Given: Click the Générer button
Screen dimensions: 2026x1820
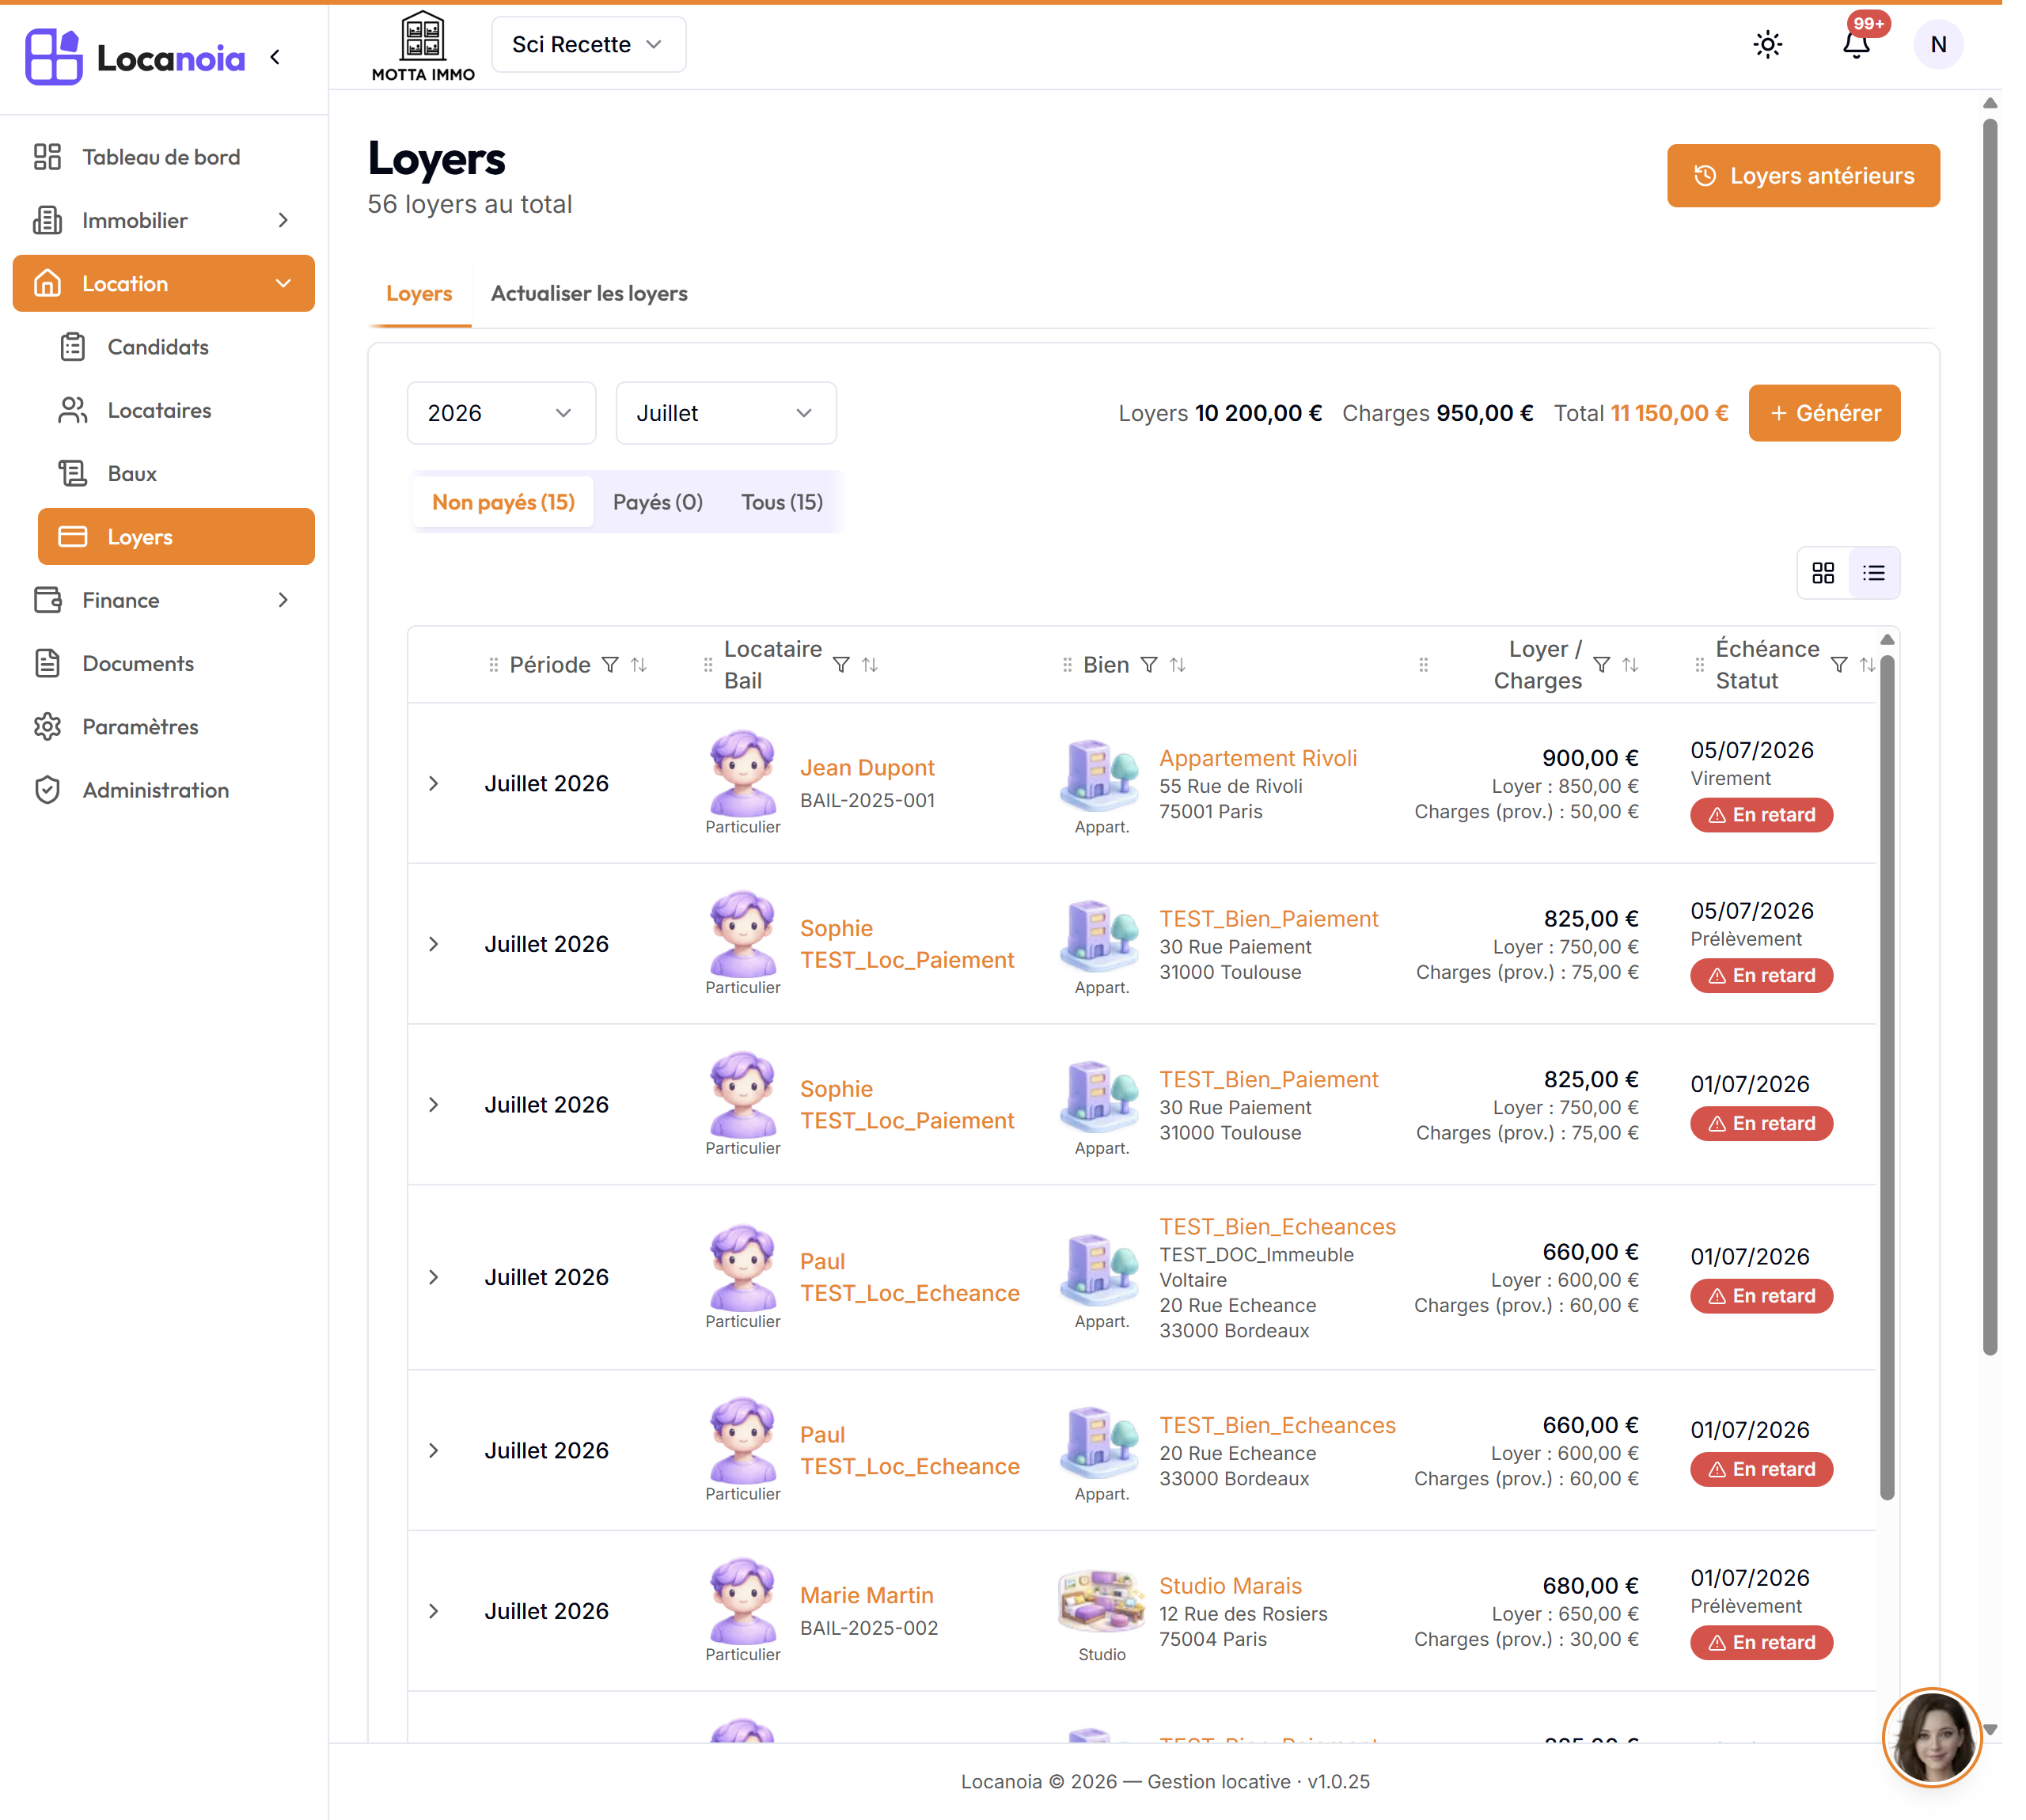Looking at the screenshot, I should pyautogui.click(x=1823, y=413).
